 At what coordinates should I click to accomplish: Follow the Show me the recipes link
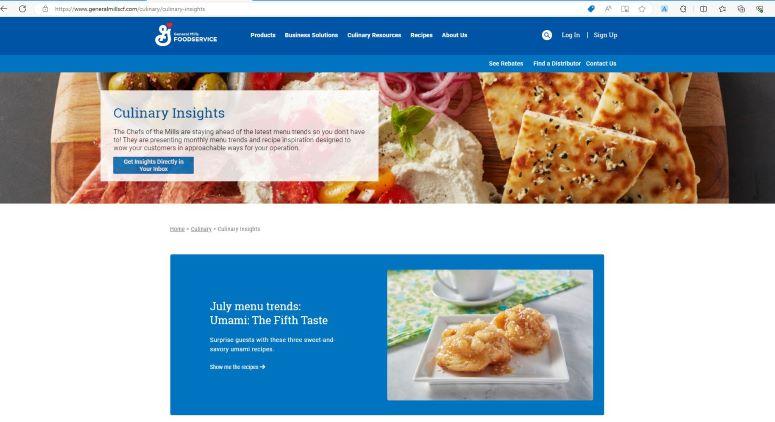pos(237,367)
